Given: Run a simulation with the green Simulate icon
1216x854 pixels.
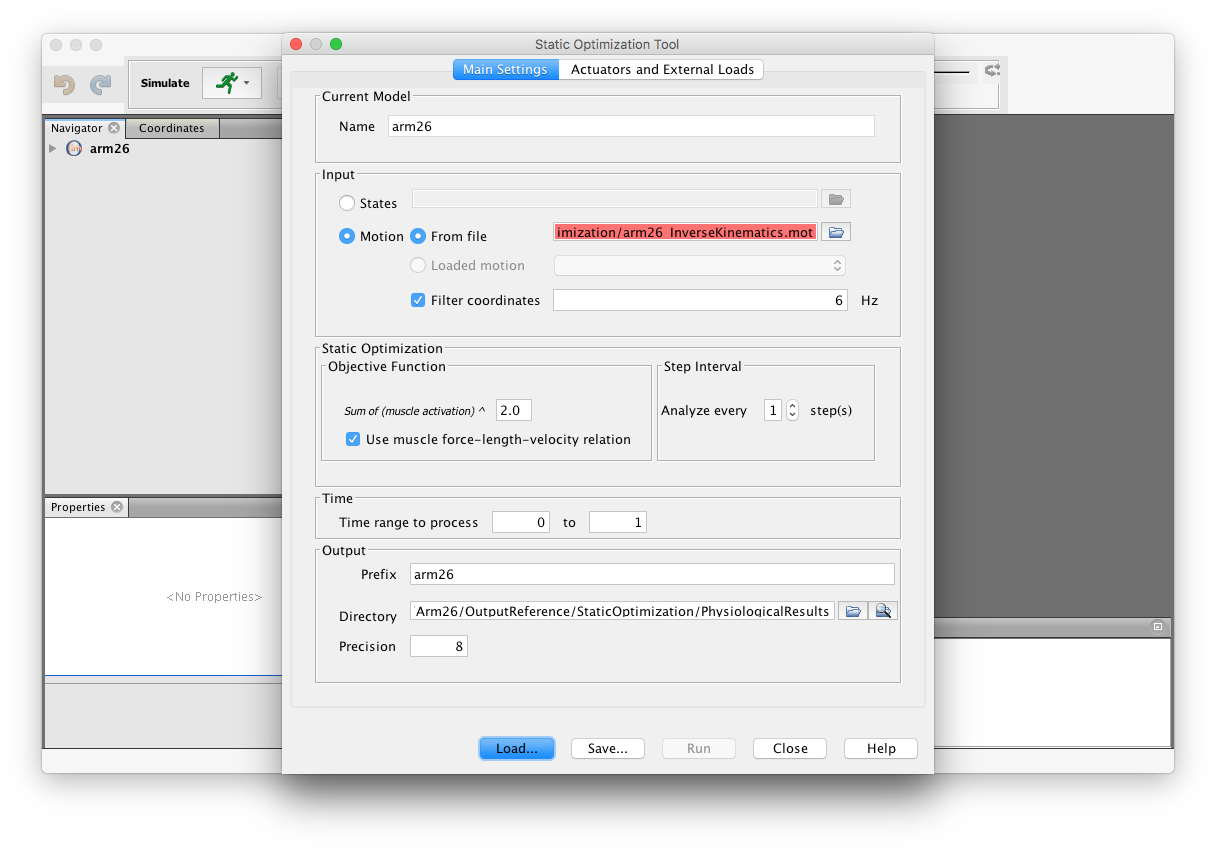Looking at the screenshot, I should [x=225, y=83].
